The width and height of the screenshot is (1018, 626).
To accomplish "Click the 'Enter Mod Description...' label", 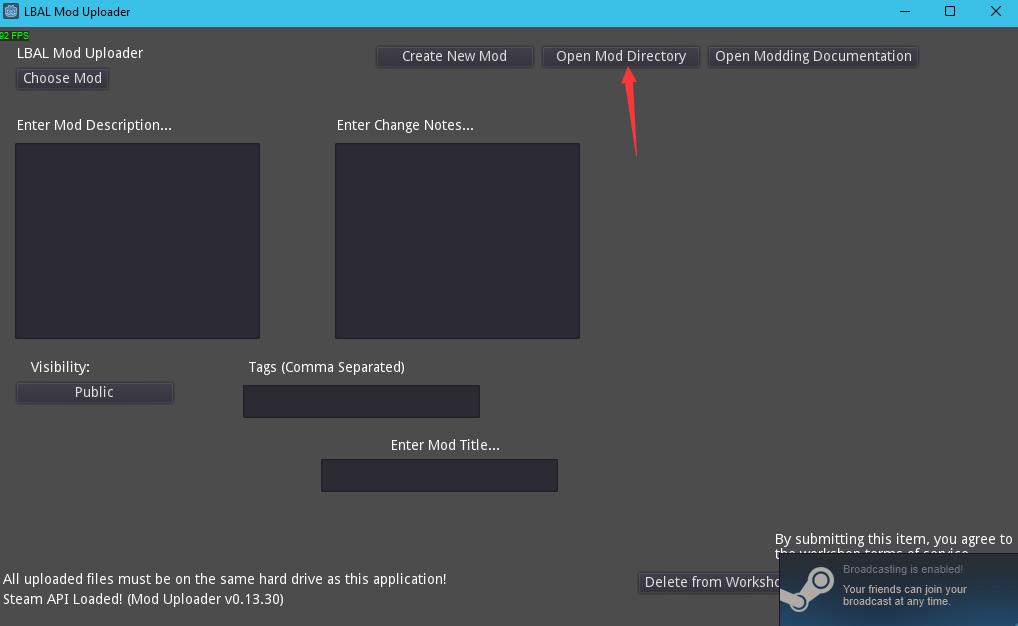I will click(x=94, y=125).
